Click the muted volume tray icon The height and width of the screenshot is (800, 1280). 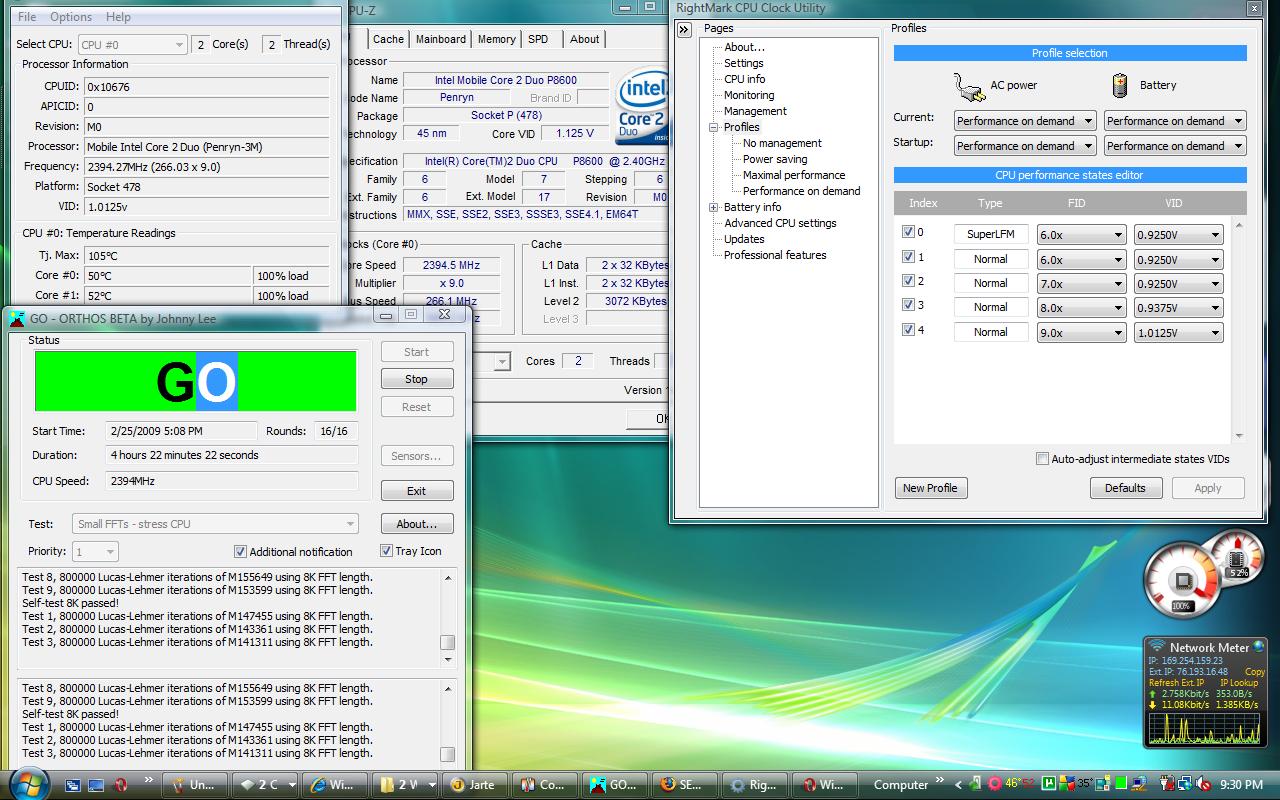1203,784
